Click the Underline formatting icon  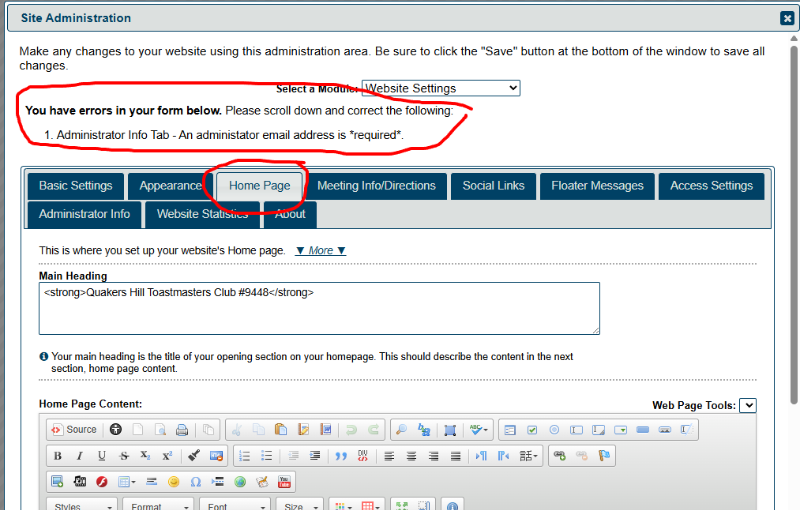(102, 456)
